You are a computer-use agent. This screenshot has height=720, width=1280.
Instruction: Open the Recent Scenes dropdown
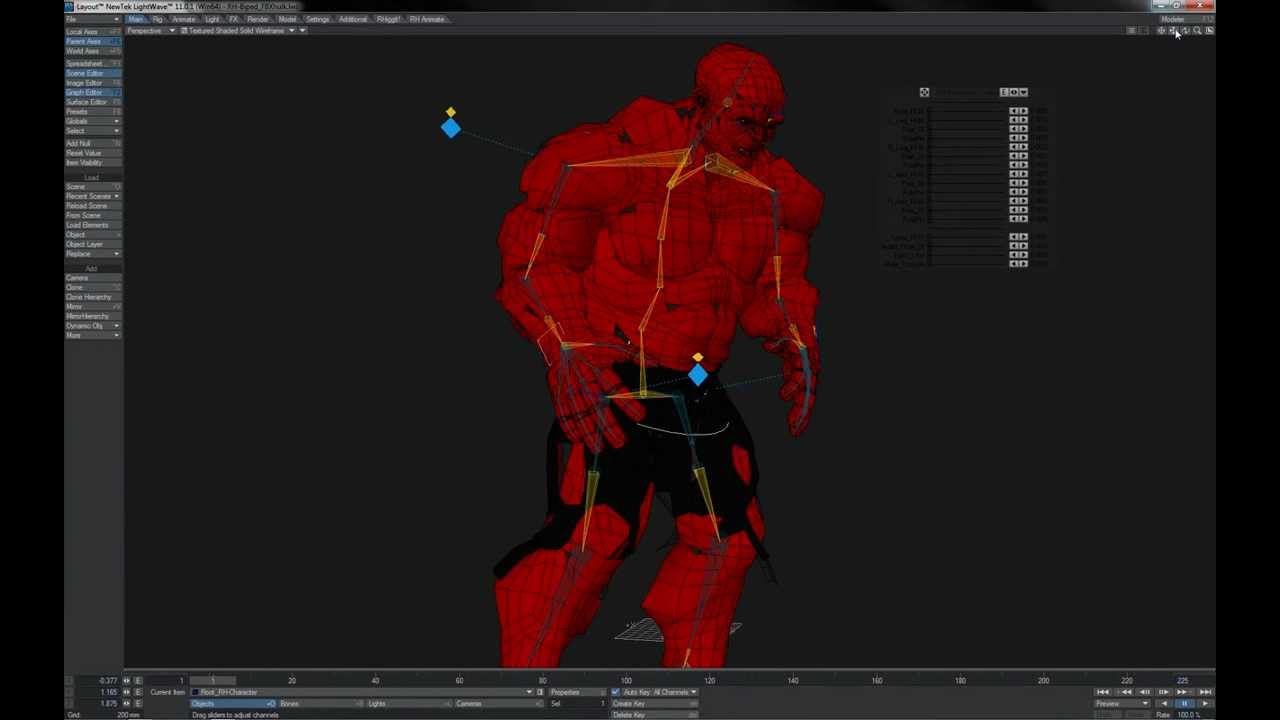(x=93, y=196)
